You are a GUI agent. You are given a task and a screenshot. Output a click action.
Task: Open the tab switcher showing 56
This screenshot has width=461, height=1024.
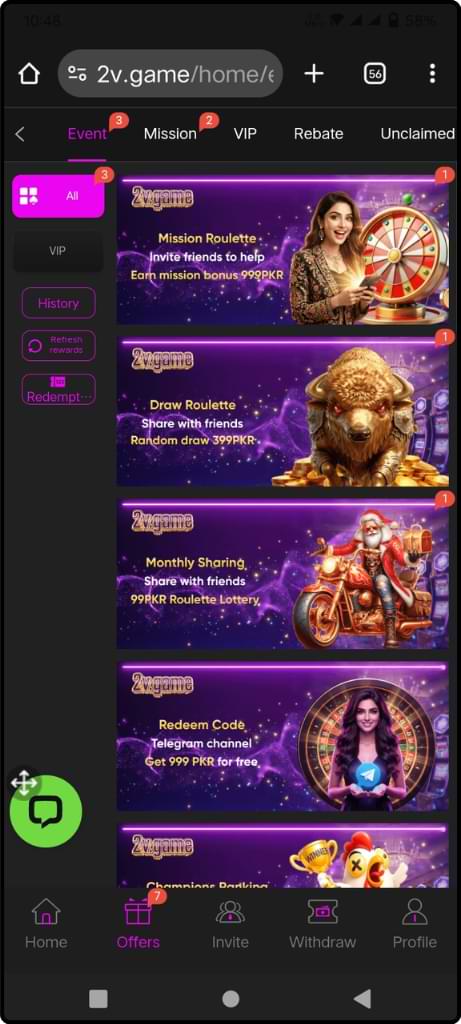pyautogui.click(x=375, y=74)
